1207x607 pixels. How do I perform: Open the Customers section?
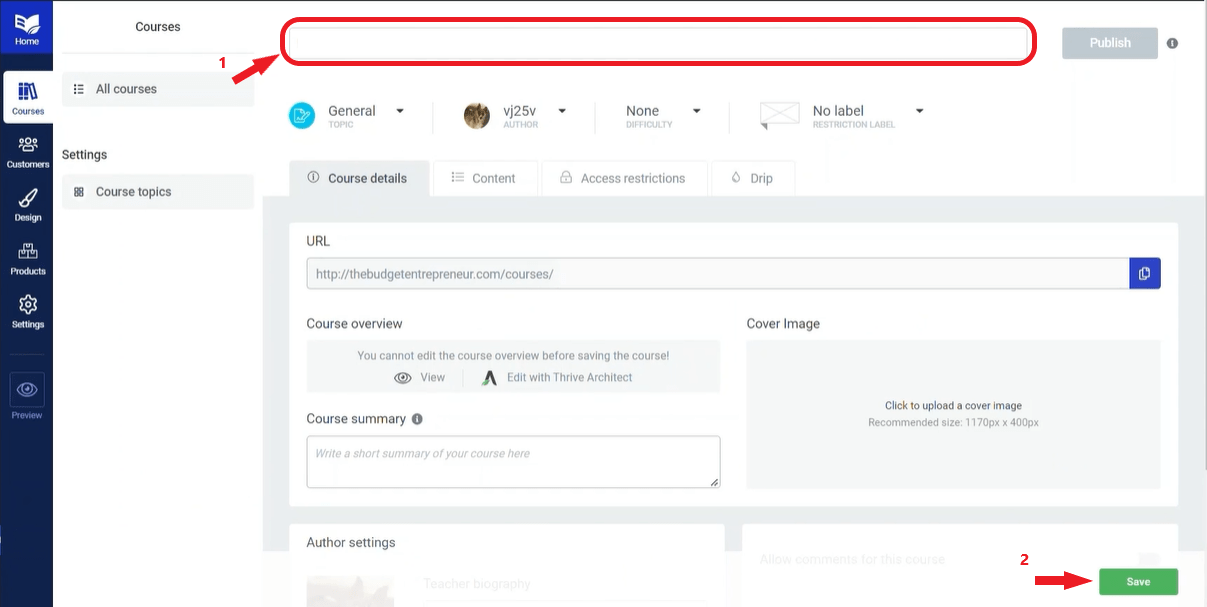point(28,151)
